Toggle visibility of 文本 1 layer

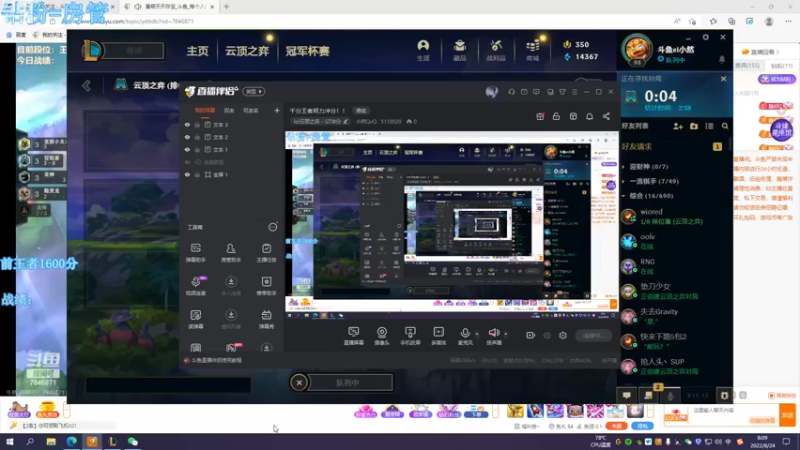pos(187,149)
